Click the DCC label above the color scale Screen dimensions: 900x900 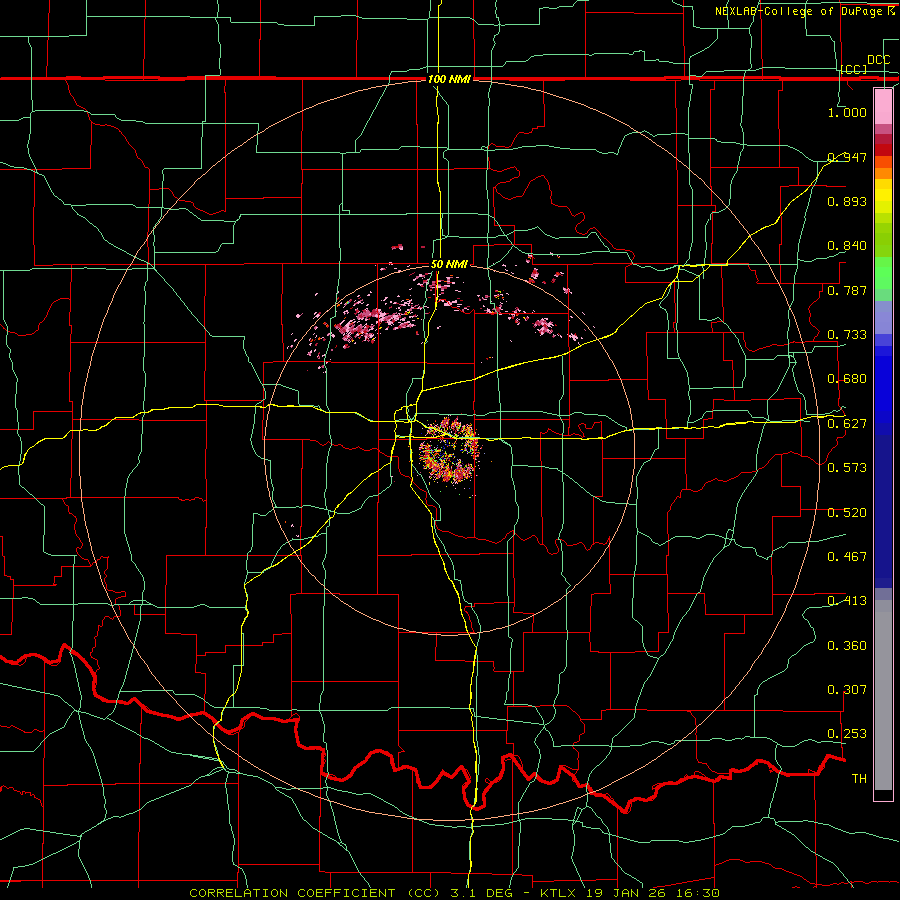878,60
